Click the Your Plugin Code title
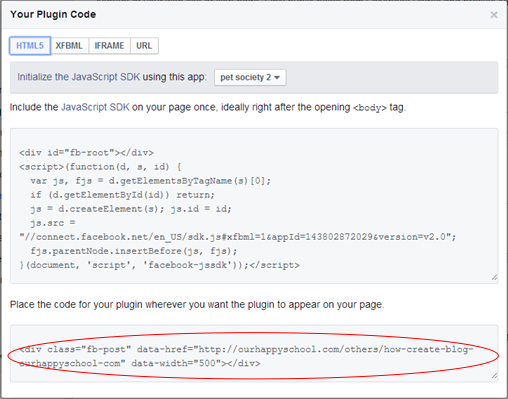 point(53,14)
